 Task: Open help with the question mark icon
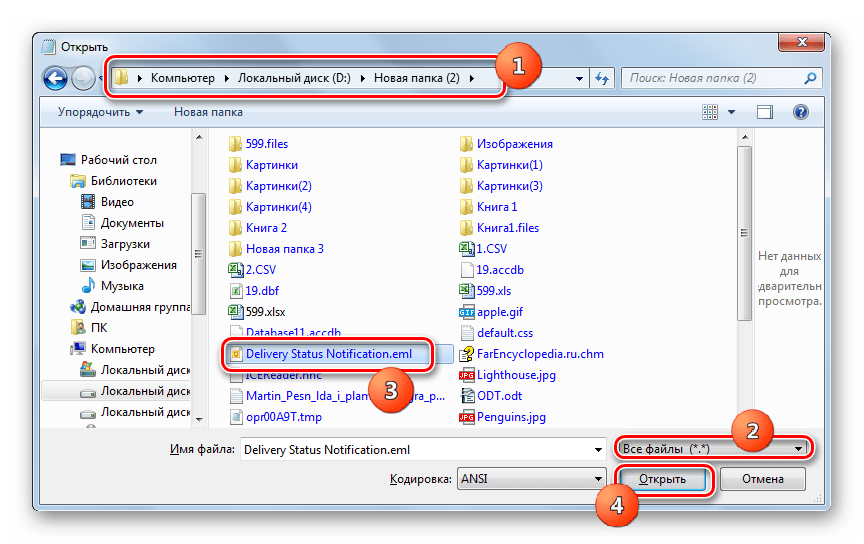(800, 112)
